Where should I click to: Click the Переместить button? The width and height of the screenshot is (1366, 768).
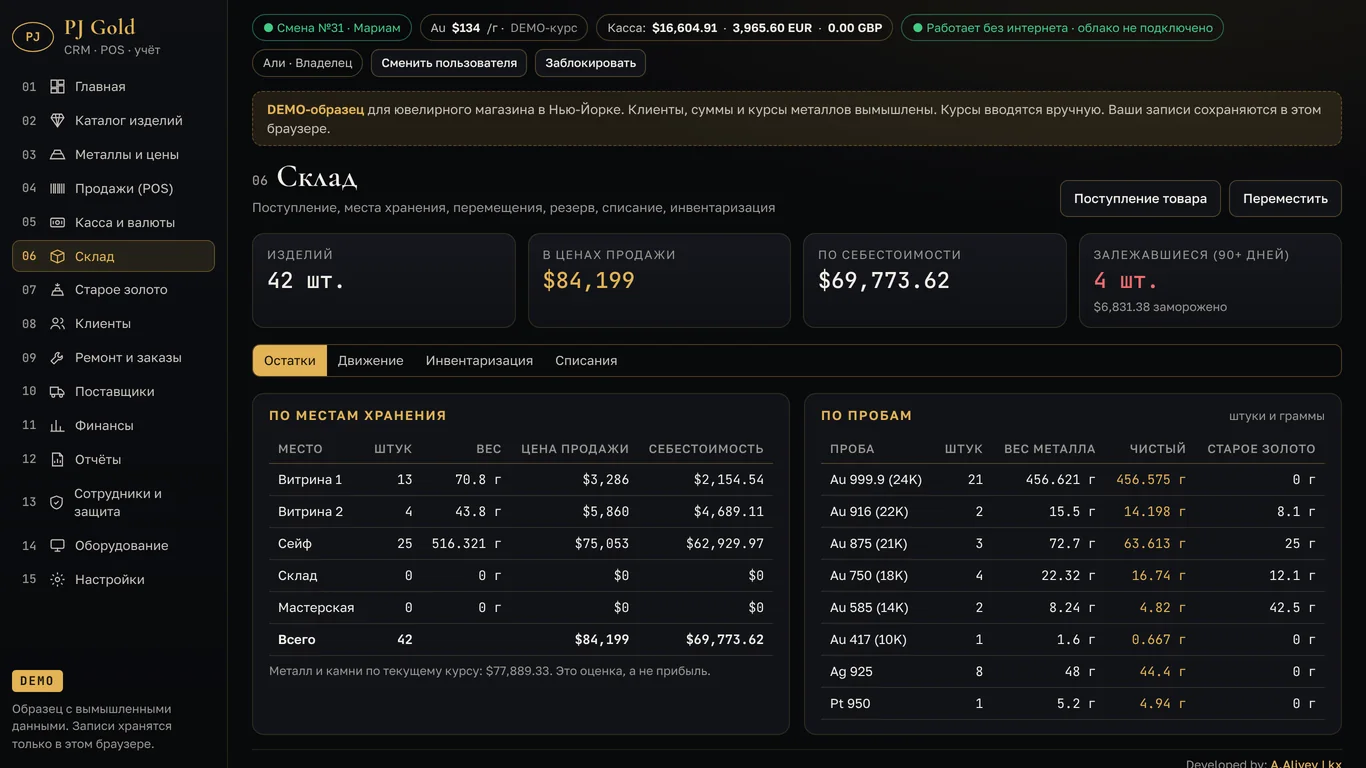pos(1285,199)
